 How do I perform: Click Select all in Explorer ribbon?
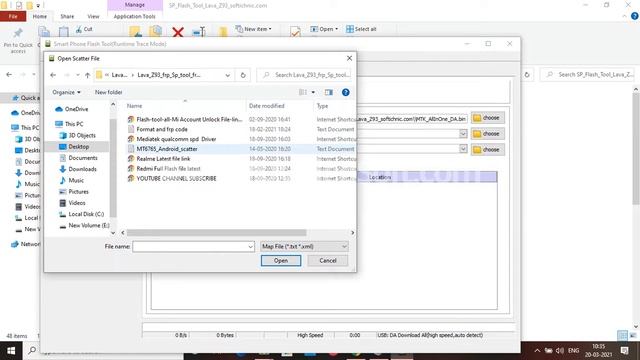pos(361,29)
